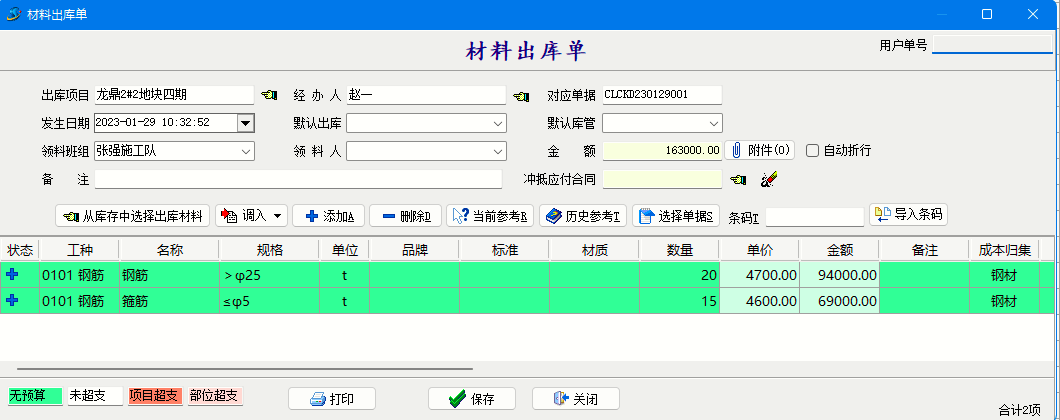Click the 项目超支 color legend swatch
Image resolution: width=1060 pixels, height=420 pixels.
(x=154, y=396)
